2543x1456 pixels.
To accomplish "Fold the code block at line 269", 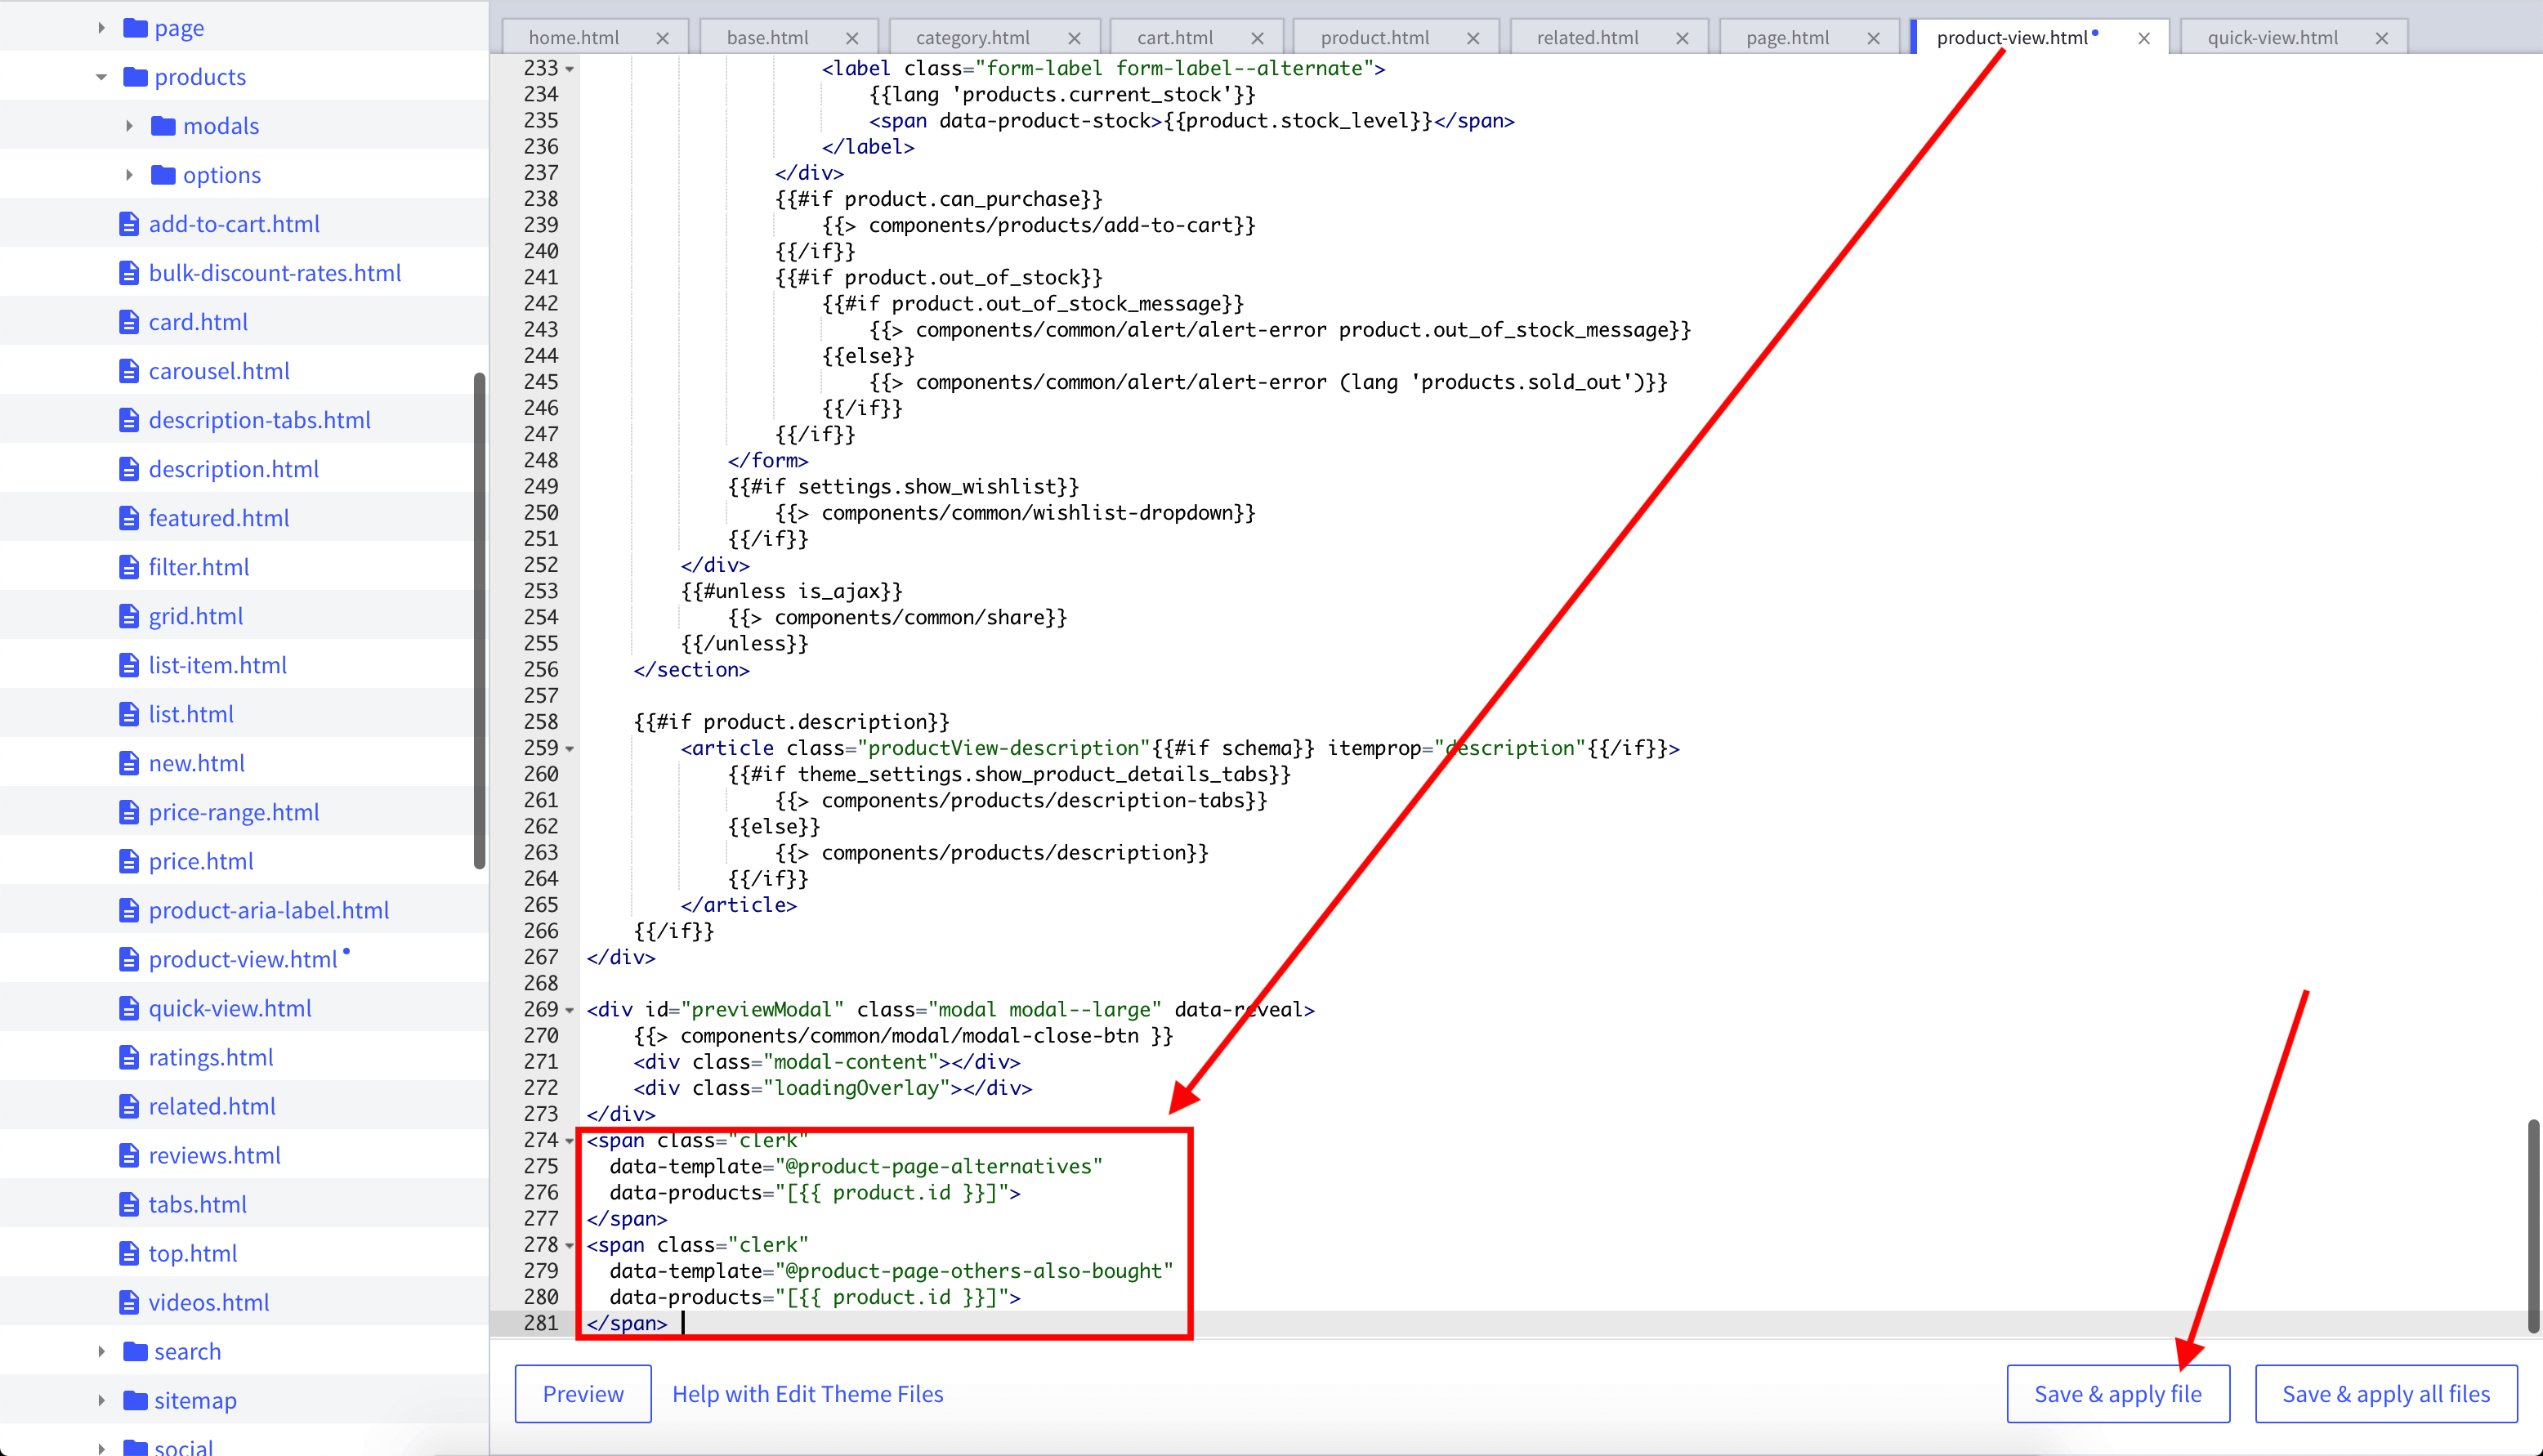I will coord(570,1010).
